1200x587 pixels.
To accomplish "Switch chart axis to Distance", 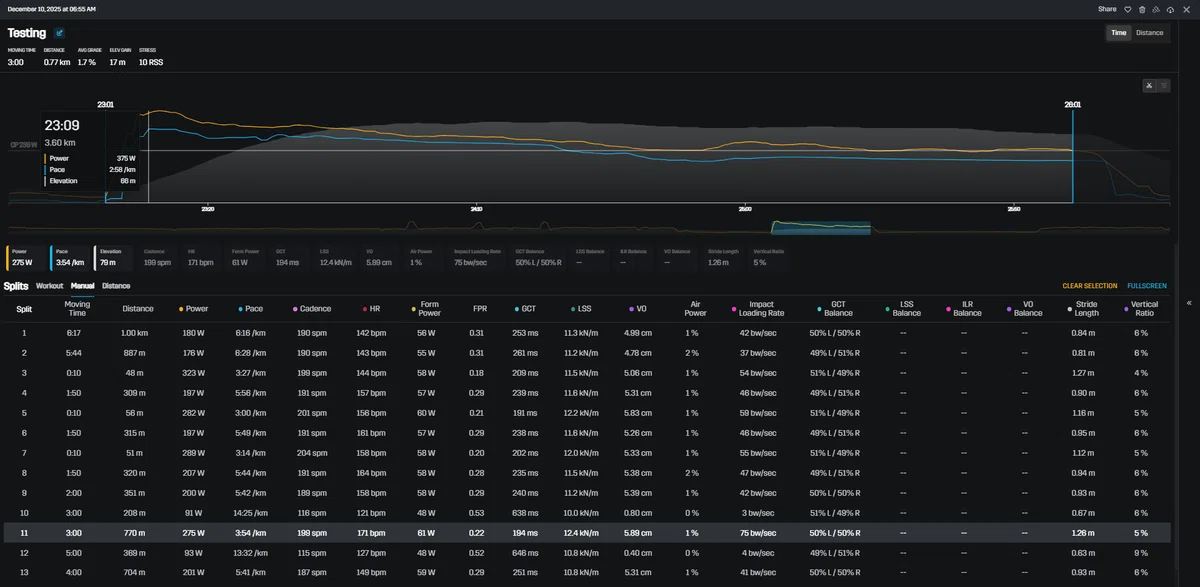I will coord(1150,33).
